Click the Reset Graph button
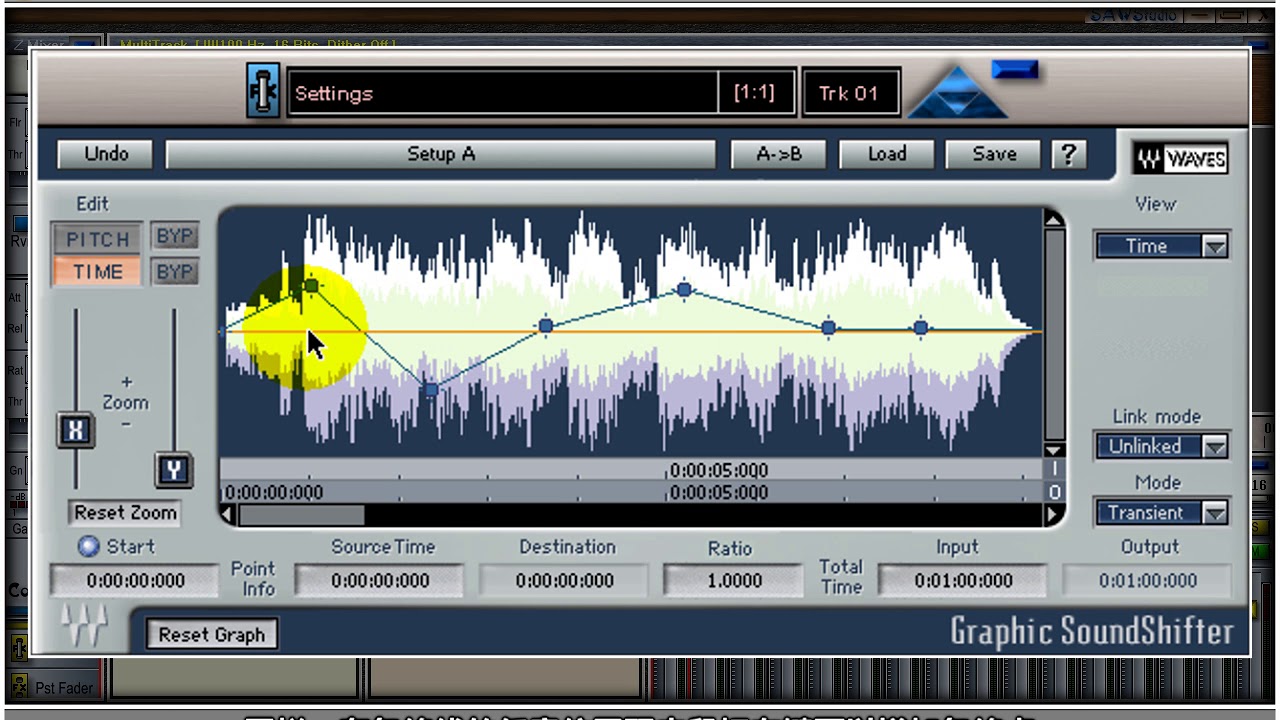The height and width of the screenshot is (720, 1280). 211,635
